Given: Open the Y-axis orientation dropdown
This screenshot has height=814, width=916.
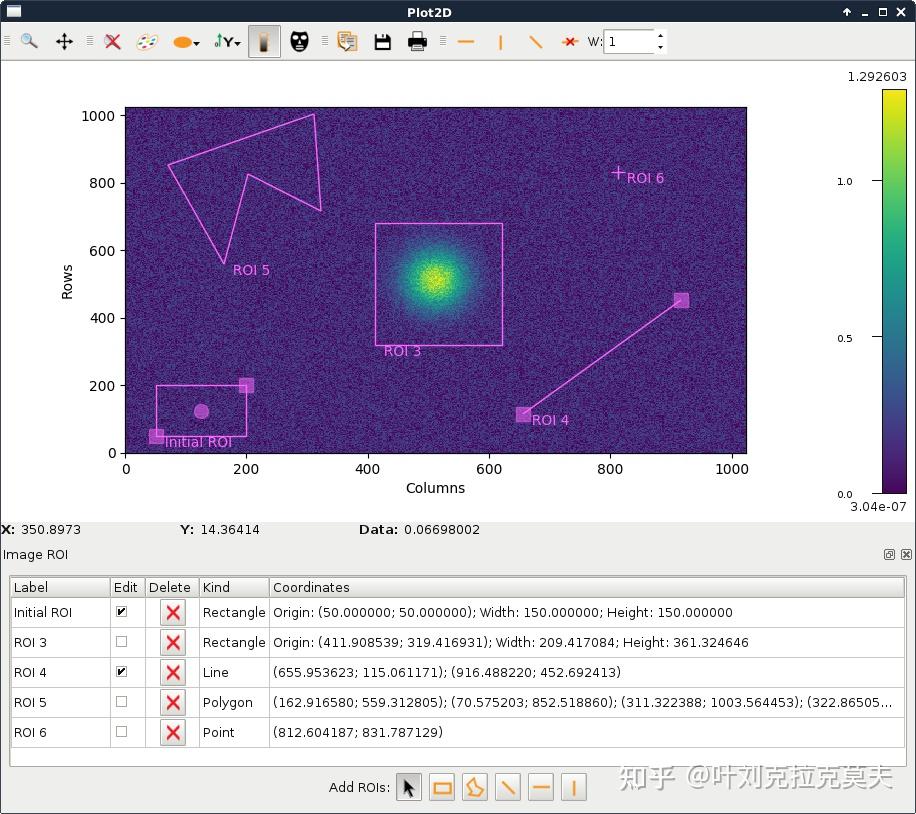Looking at the screenshot, I should tap(236, 42).
